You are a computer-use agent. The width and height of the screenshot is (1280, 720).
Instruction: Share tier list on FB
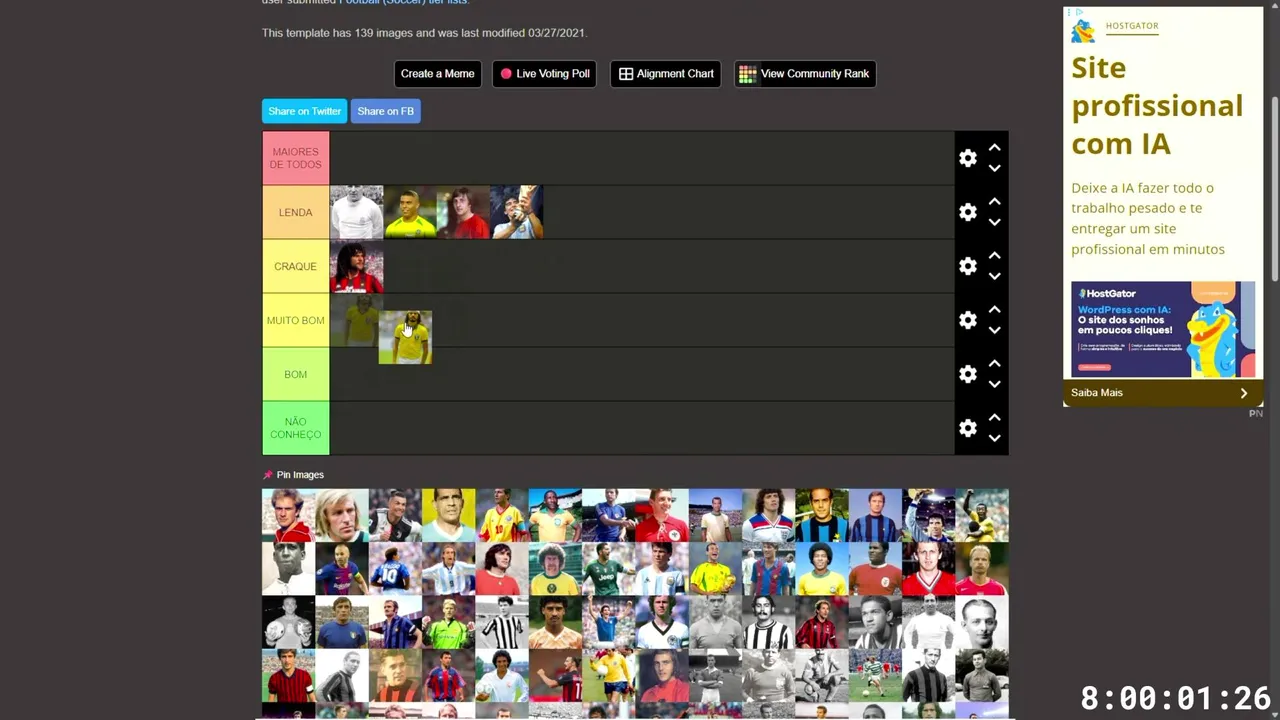385,111
